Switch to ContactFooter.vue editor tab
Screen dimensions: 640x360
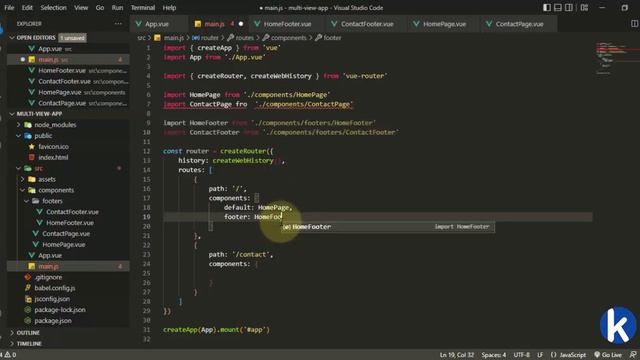tap(367, 24)
